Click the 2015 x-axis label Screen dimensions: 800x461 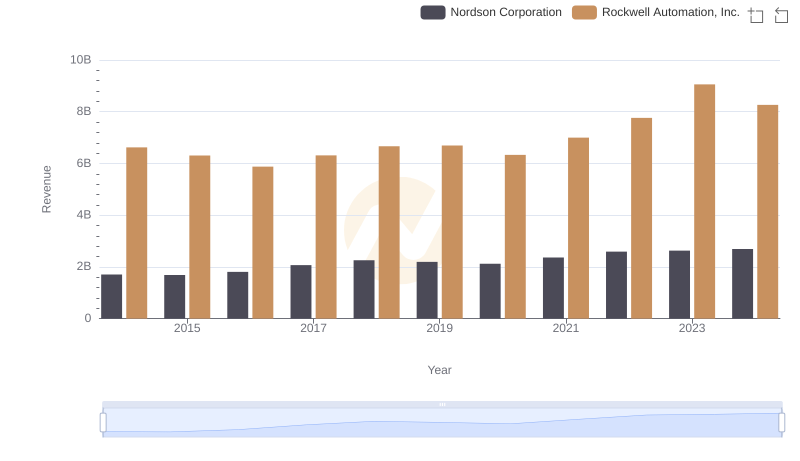coord(187,328)
